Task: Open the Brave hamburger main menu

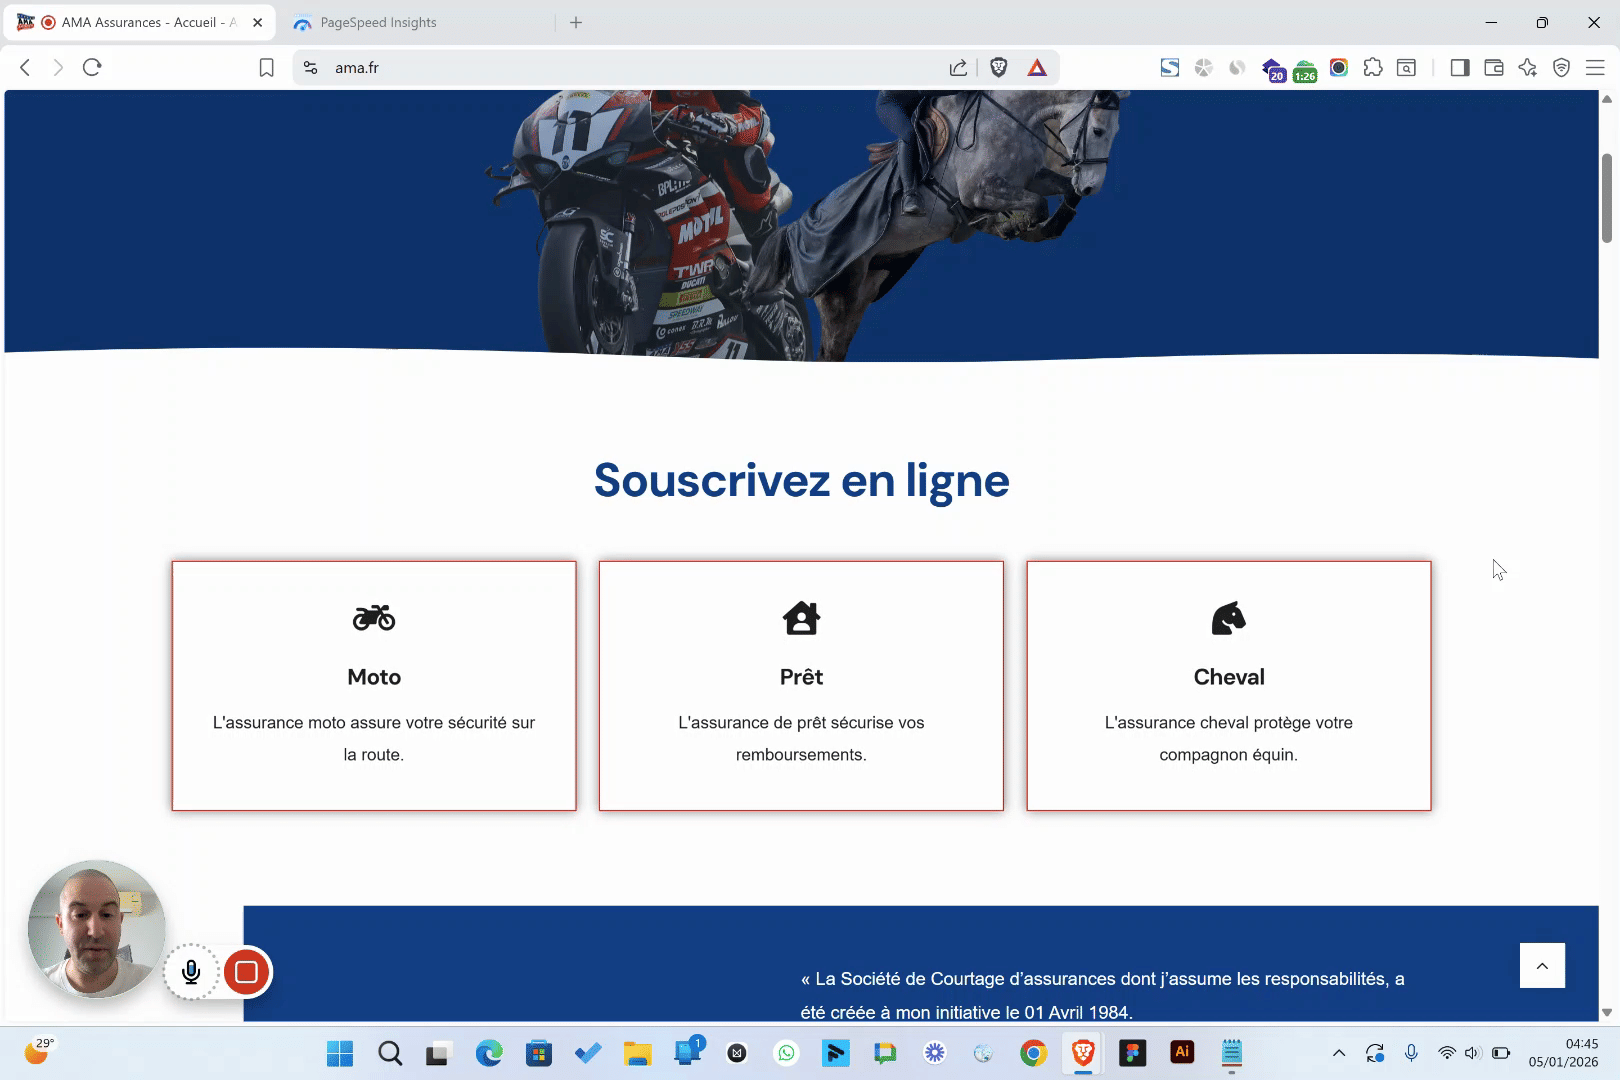Action: [x=1595, y=67]
